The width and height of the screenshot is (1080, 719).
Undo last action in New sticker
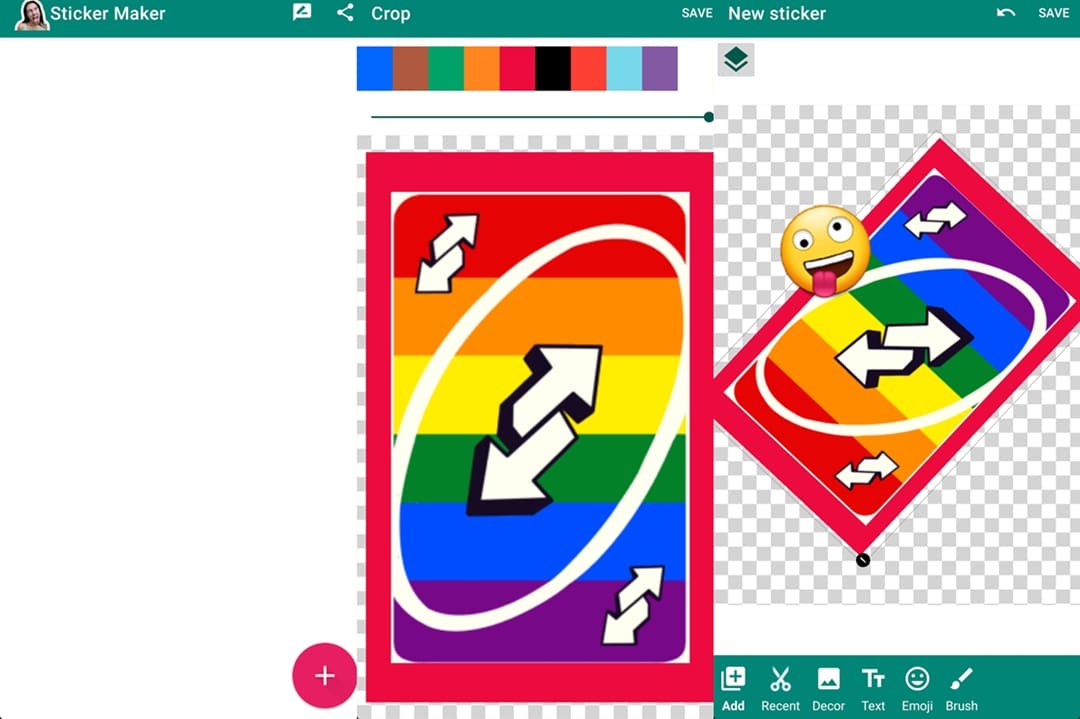click(1005, 13)
